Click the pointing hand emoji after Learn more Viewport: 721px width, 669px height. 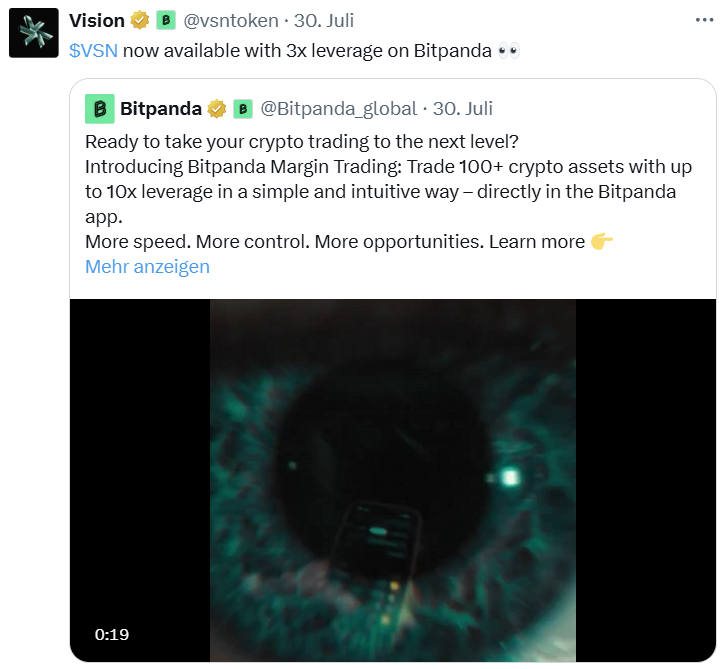[x=602, y=241]
